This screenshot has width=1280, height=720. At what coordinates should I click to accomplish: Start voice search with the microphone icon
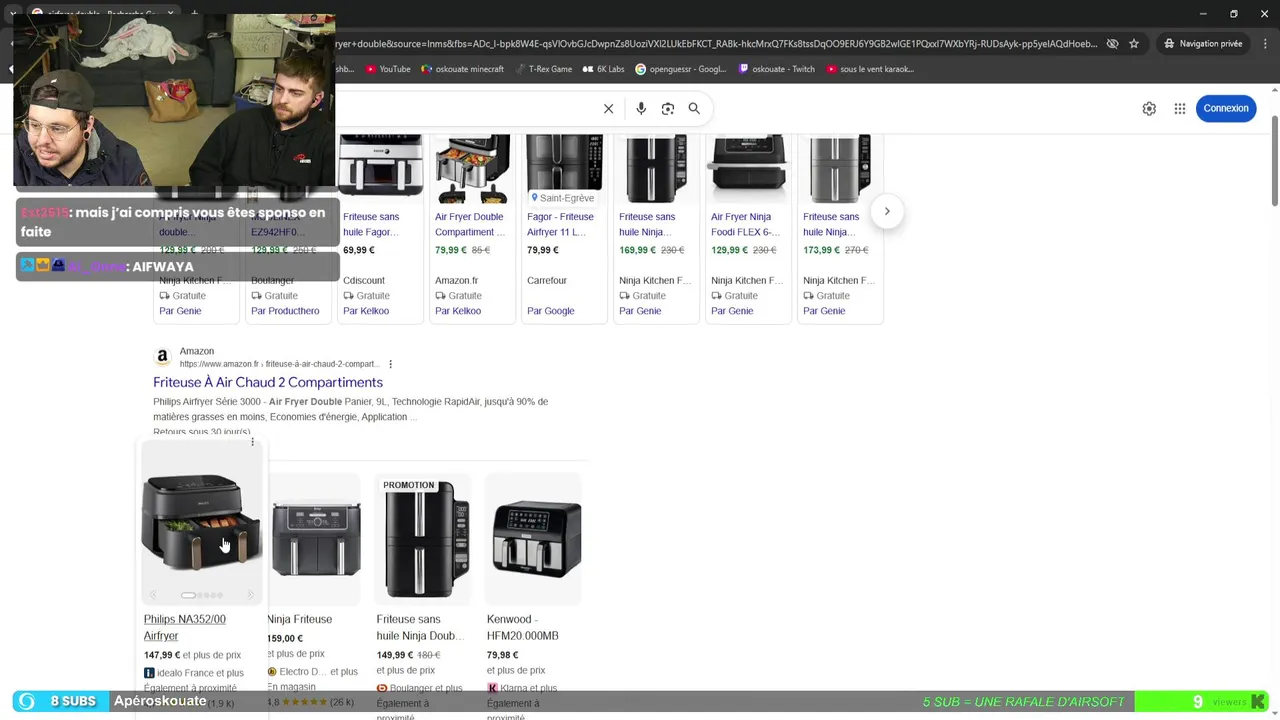click(641, 109)
